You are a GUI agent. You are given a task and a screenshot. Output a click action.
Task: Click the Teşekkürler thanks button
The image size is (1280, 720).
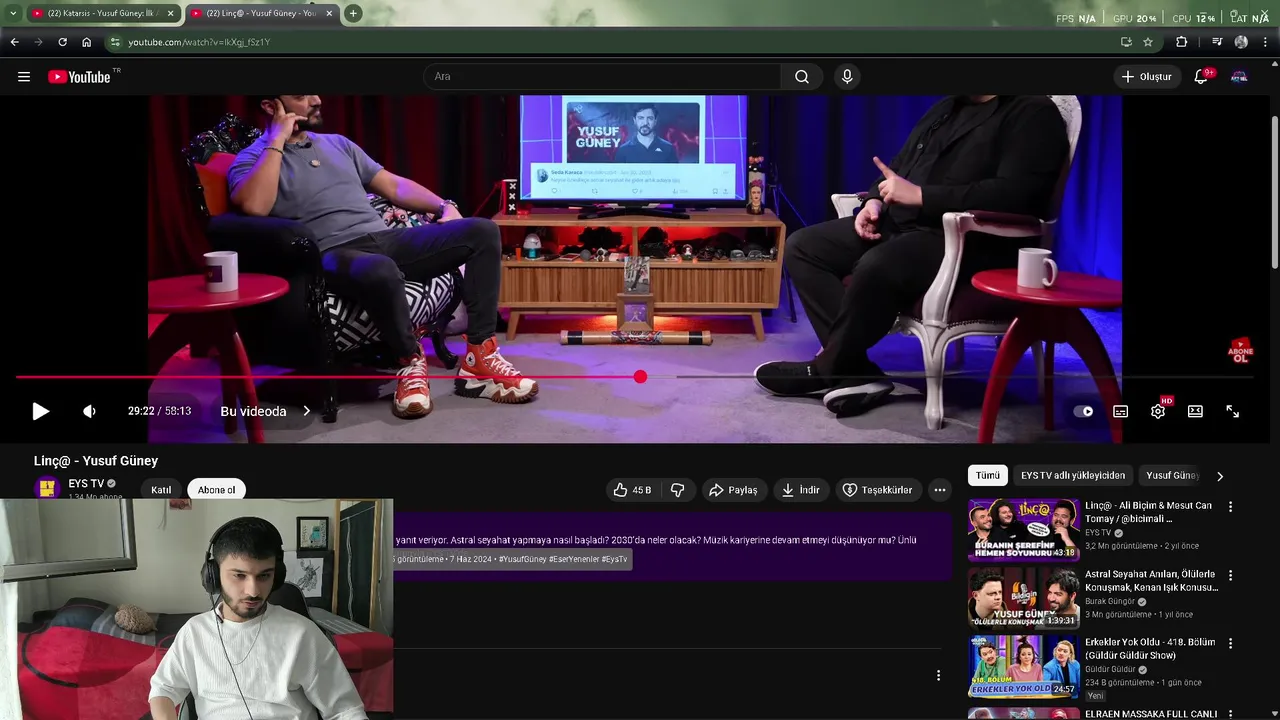click(x=877, y=490)
